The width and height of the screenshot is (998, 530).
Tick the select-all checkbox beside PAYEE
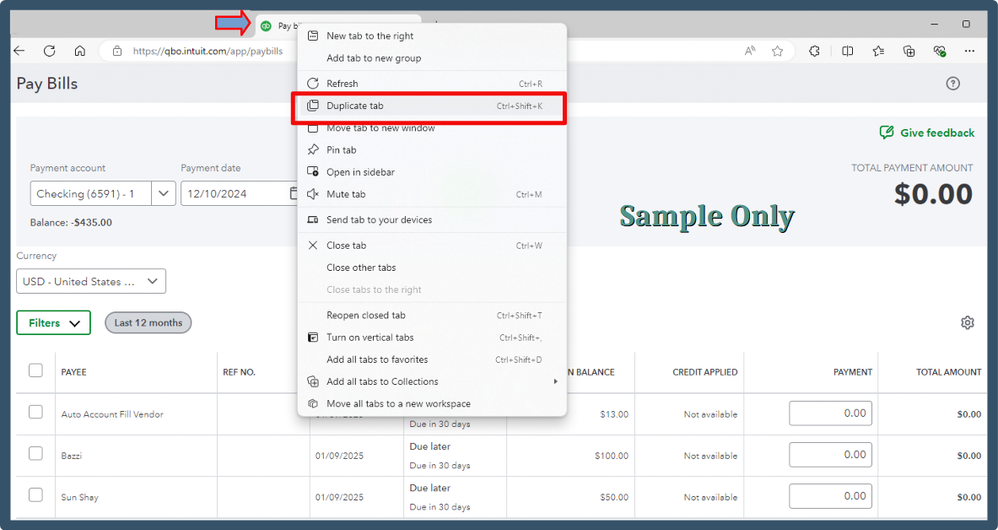36,370
